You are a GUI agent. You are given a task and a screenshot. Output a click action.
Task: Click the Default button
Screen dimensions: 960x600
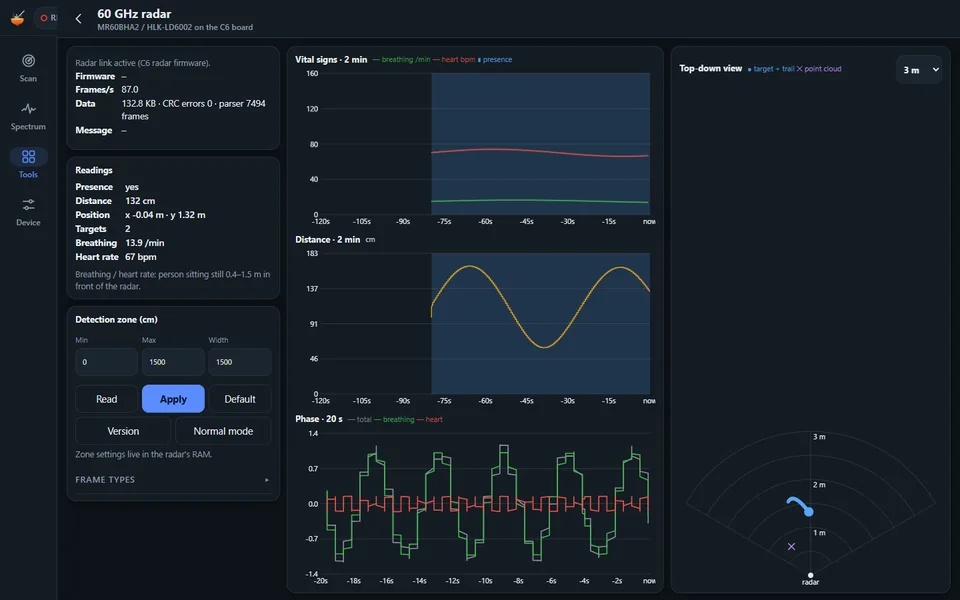pos(240,399)
